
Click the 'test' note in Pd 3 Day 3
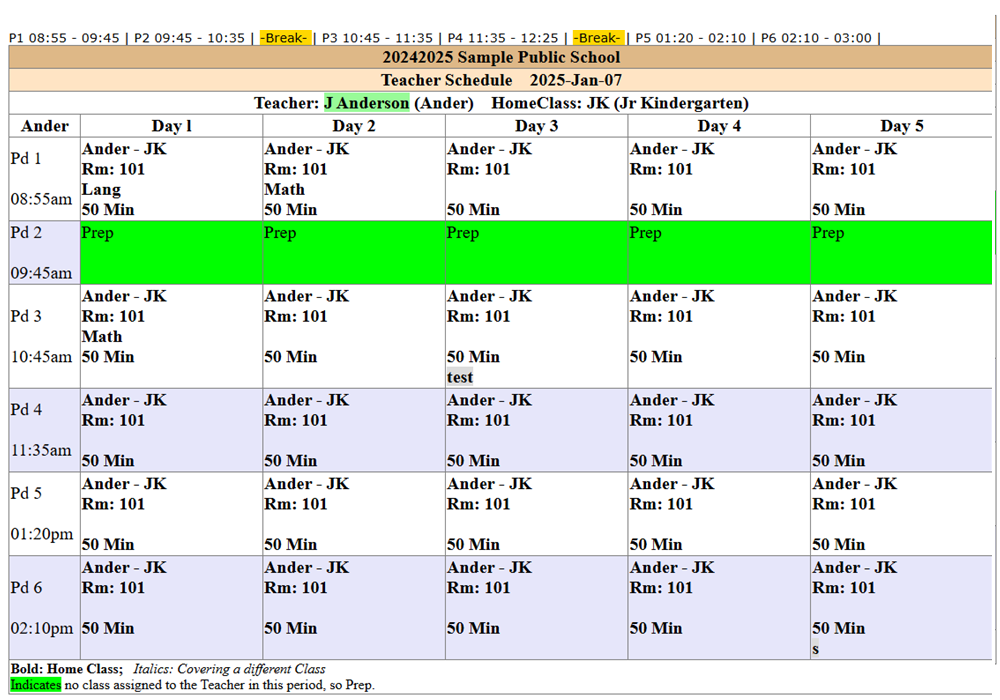pyautogui.click(x=460, y=377)
